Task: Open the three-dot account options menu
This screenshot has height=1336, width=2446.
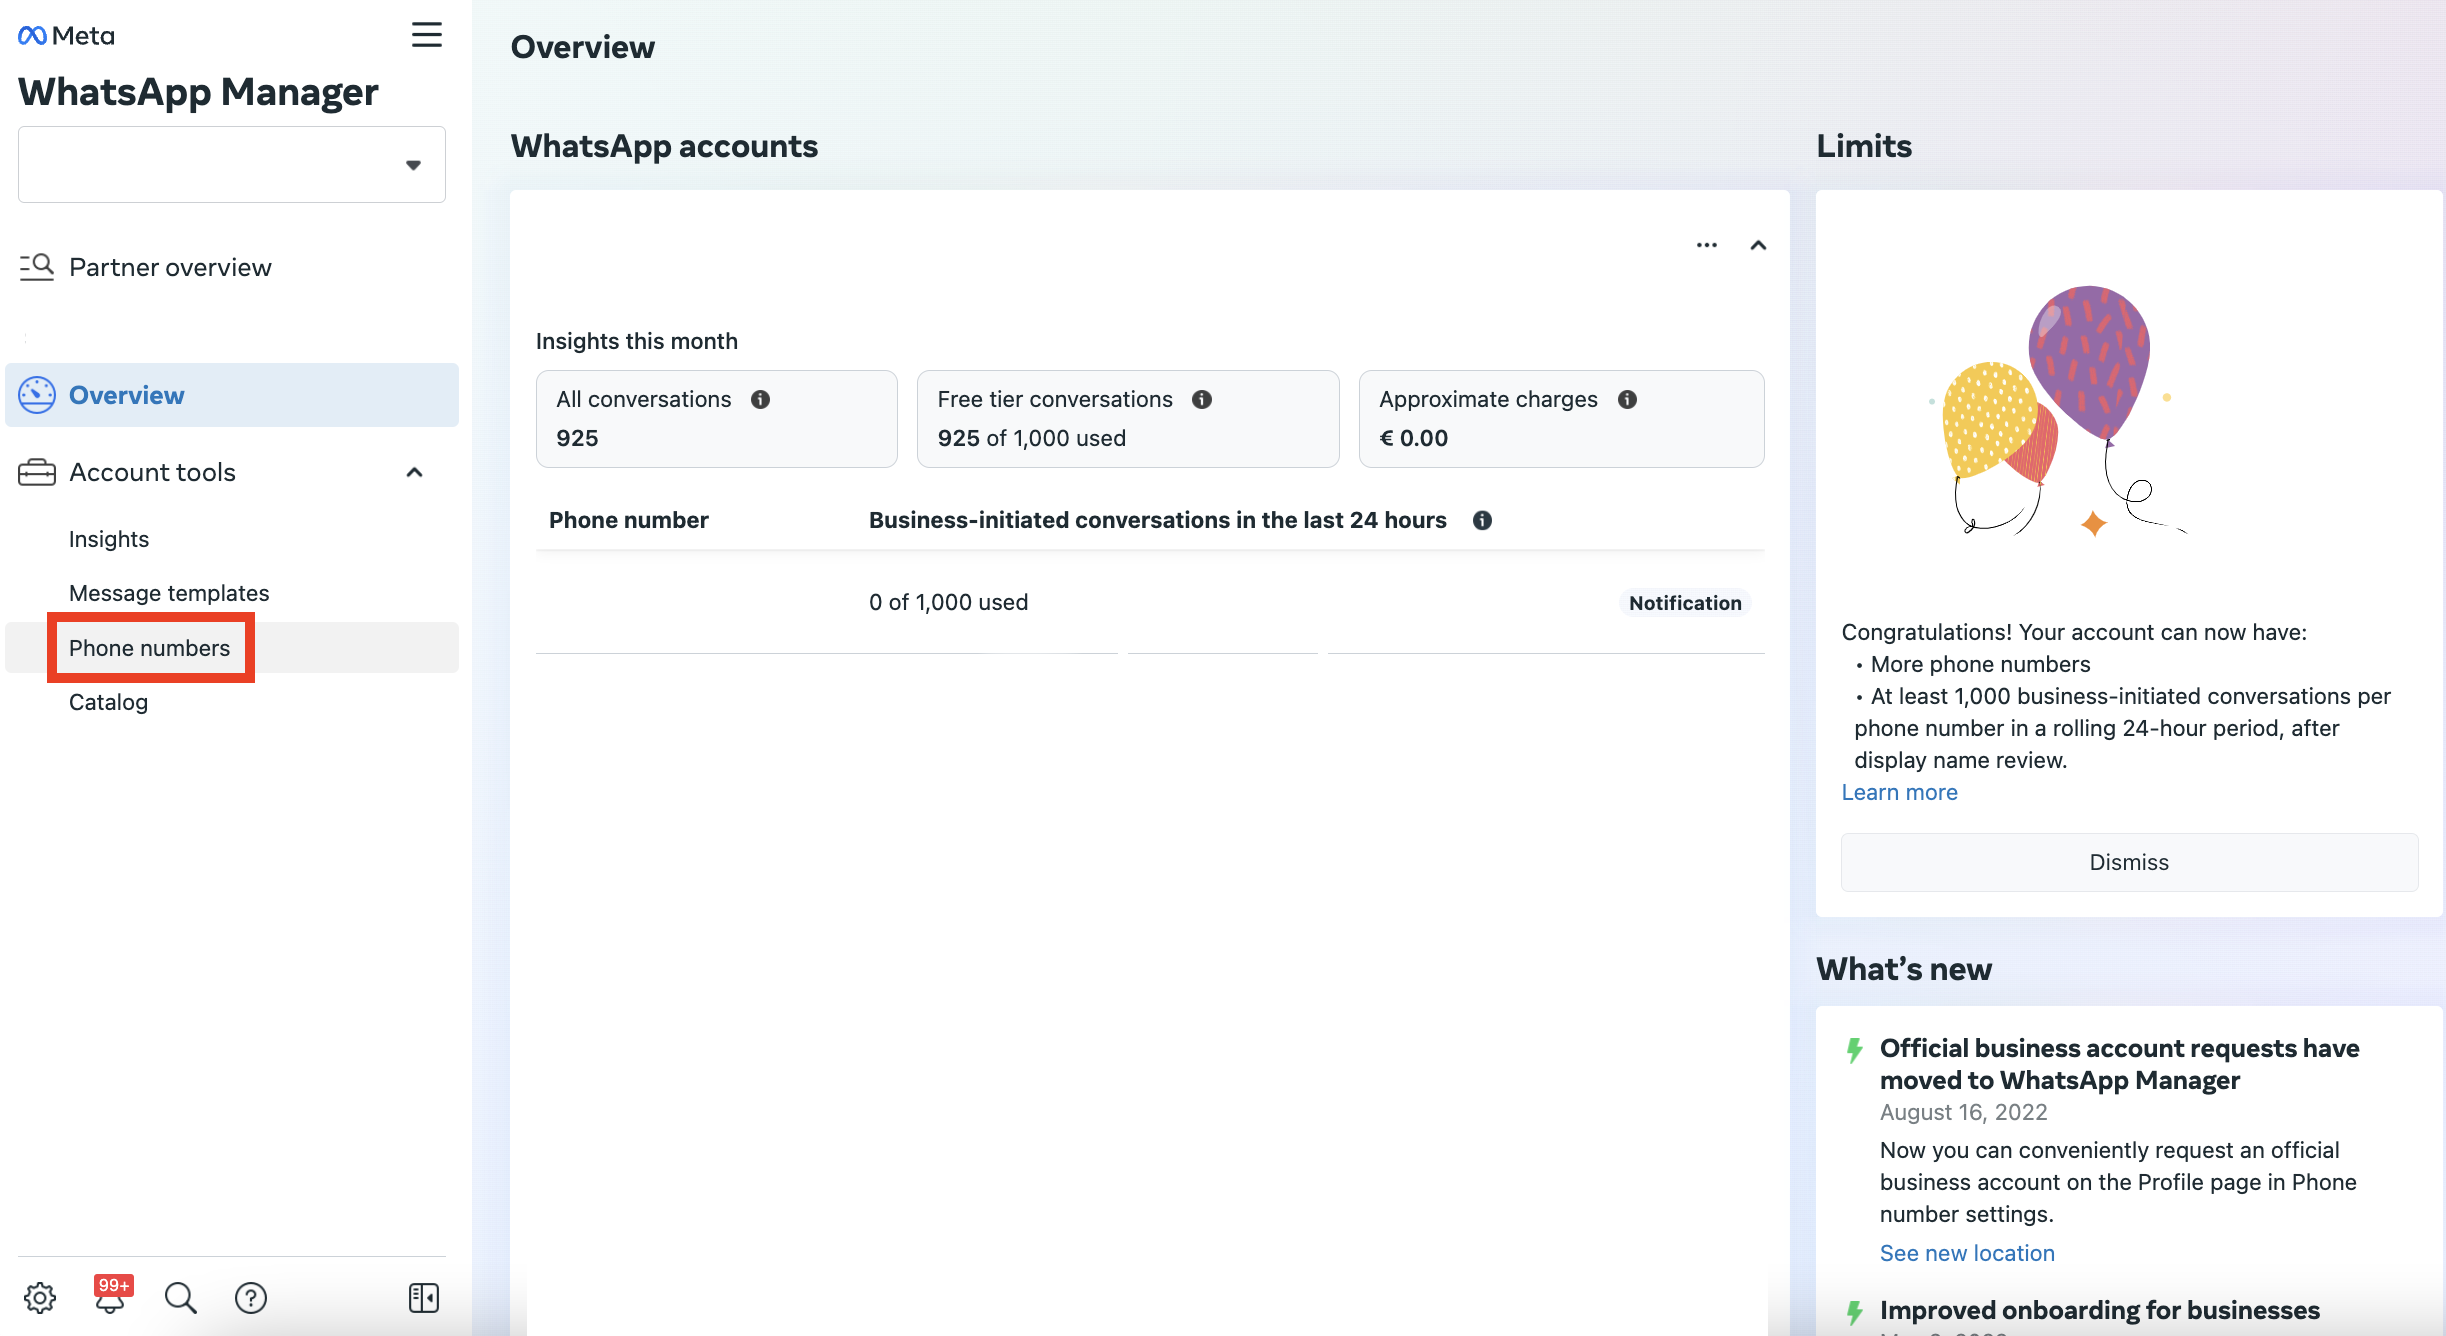Action: 1706,245
